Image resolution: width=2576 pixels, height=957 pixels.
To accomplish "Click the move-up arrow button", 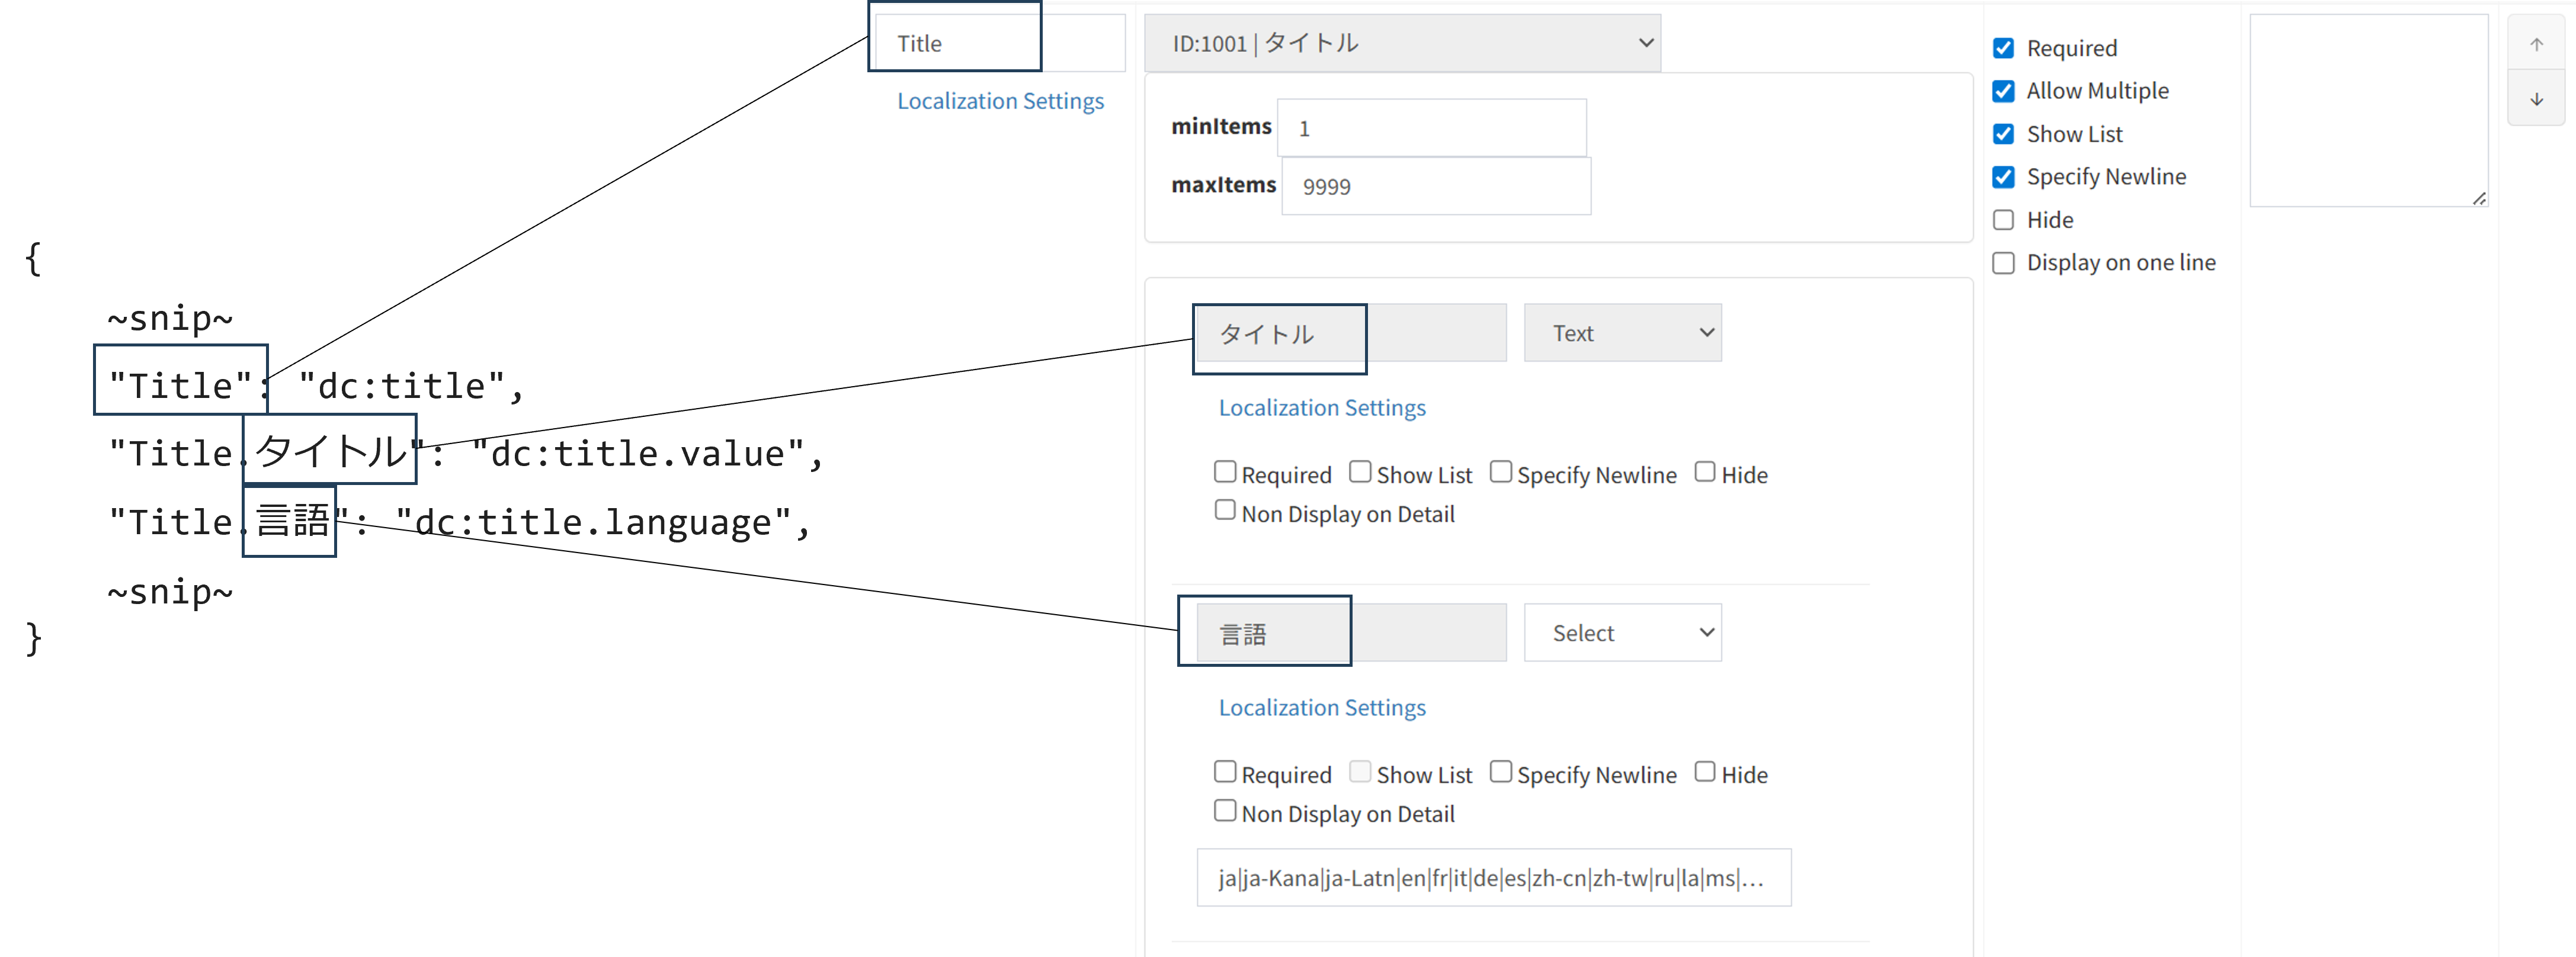I will click(2536, 44).
